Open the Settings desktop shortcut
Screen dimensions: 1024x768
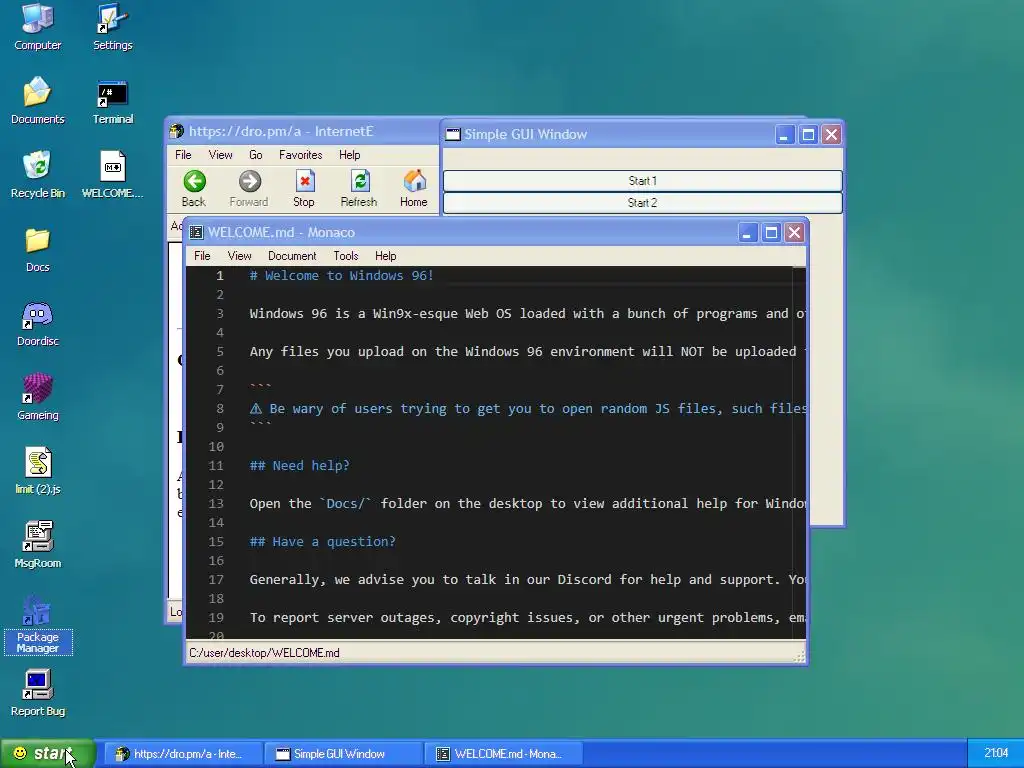112,27
